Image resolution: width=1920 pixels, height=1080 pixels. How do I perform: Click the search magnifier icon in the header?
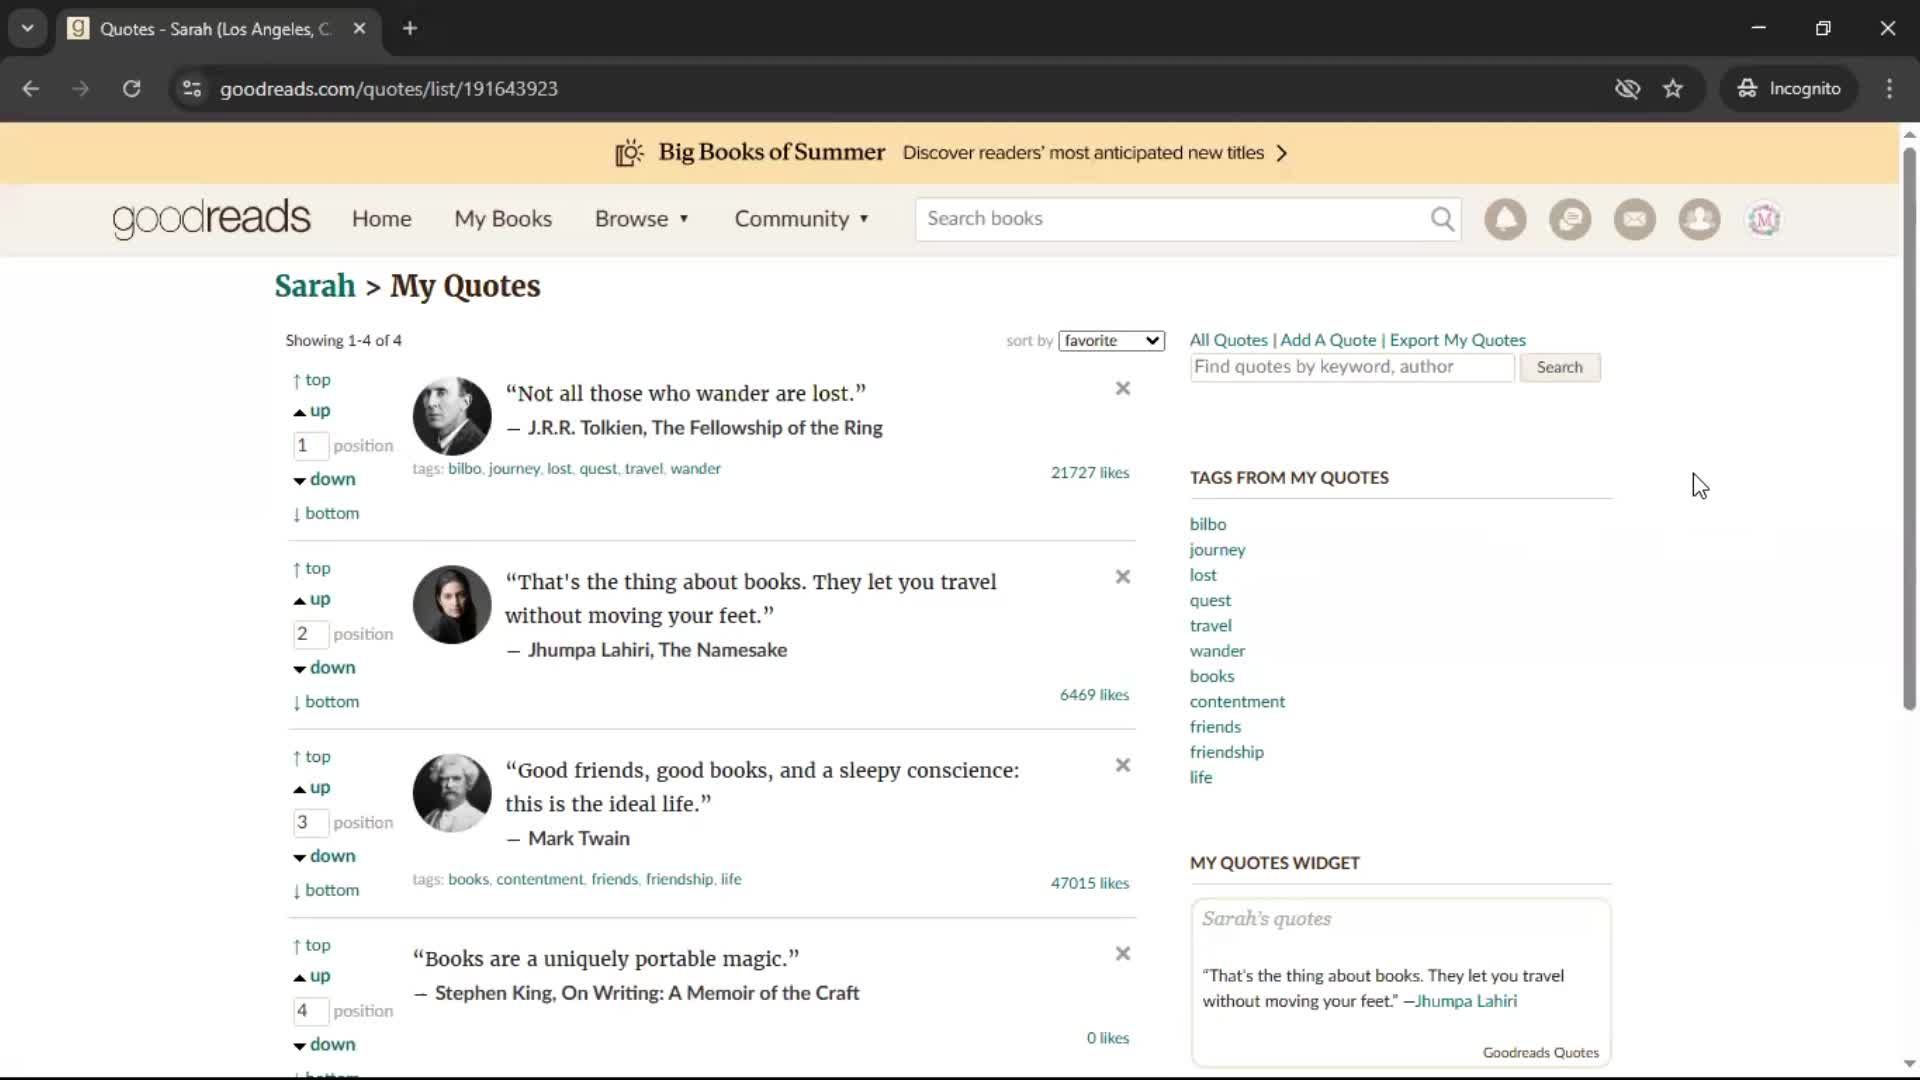1442,219
